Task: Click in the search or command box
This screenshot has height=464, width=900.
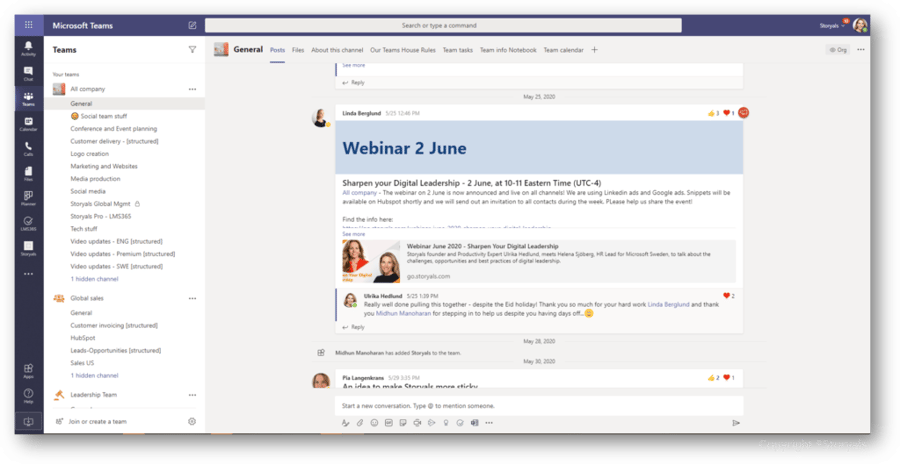Action: click(x=443, y=25)
